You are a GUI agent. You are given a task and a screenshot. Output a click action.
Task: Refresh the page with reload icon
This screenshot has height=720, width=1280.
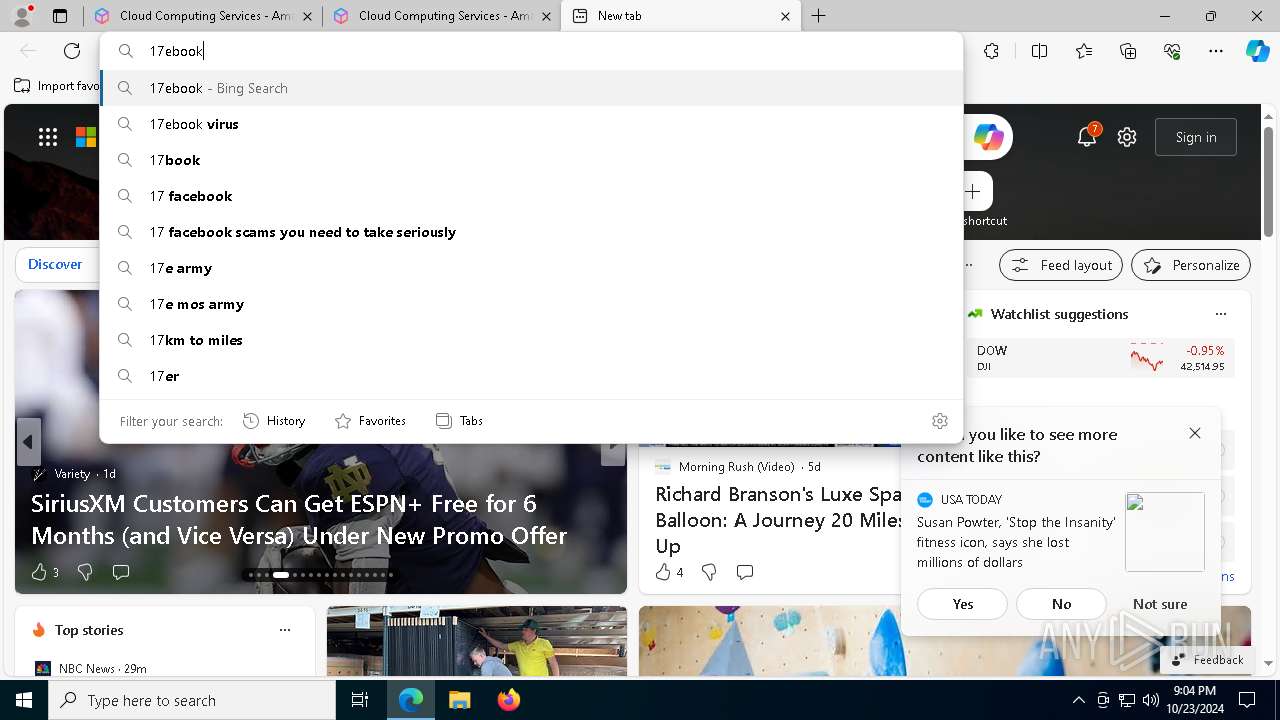coord(72,51)
